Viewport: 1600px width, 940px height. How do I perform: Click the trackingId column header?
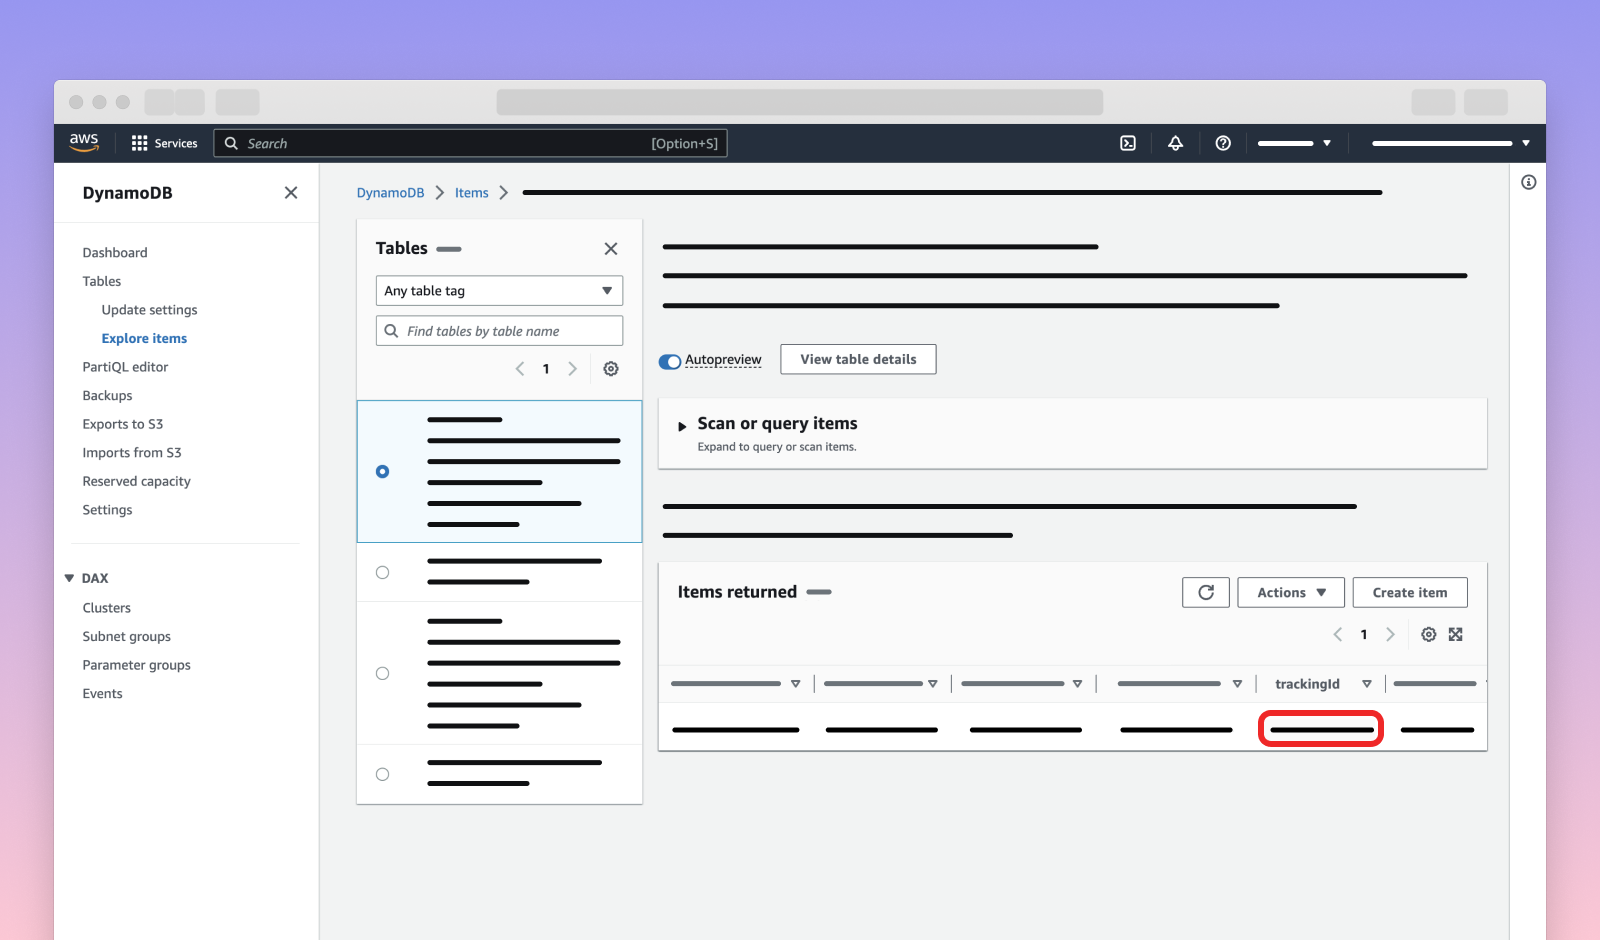click(x=1307, y=684)
